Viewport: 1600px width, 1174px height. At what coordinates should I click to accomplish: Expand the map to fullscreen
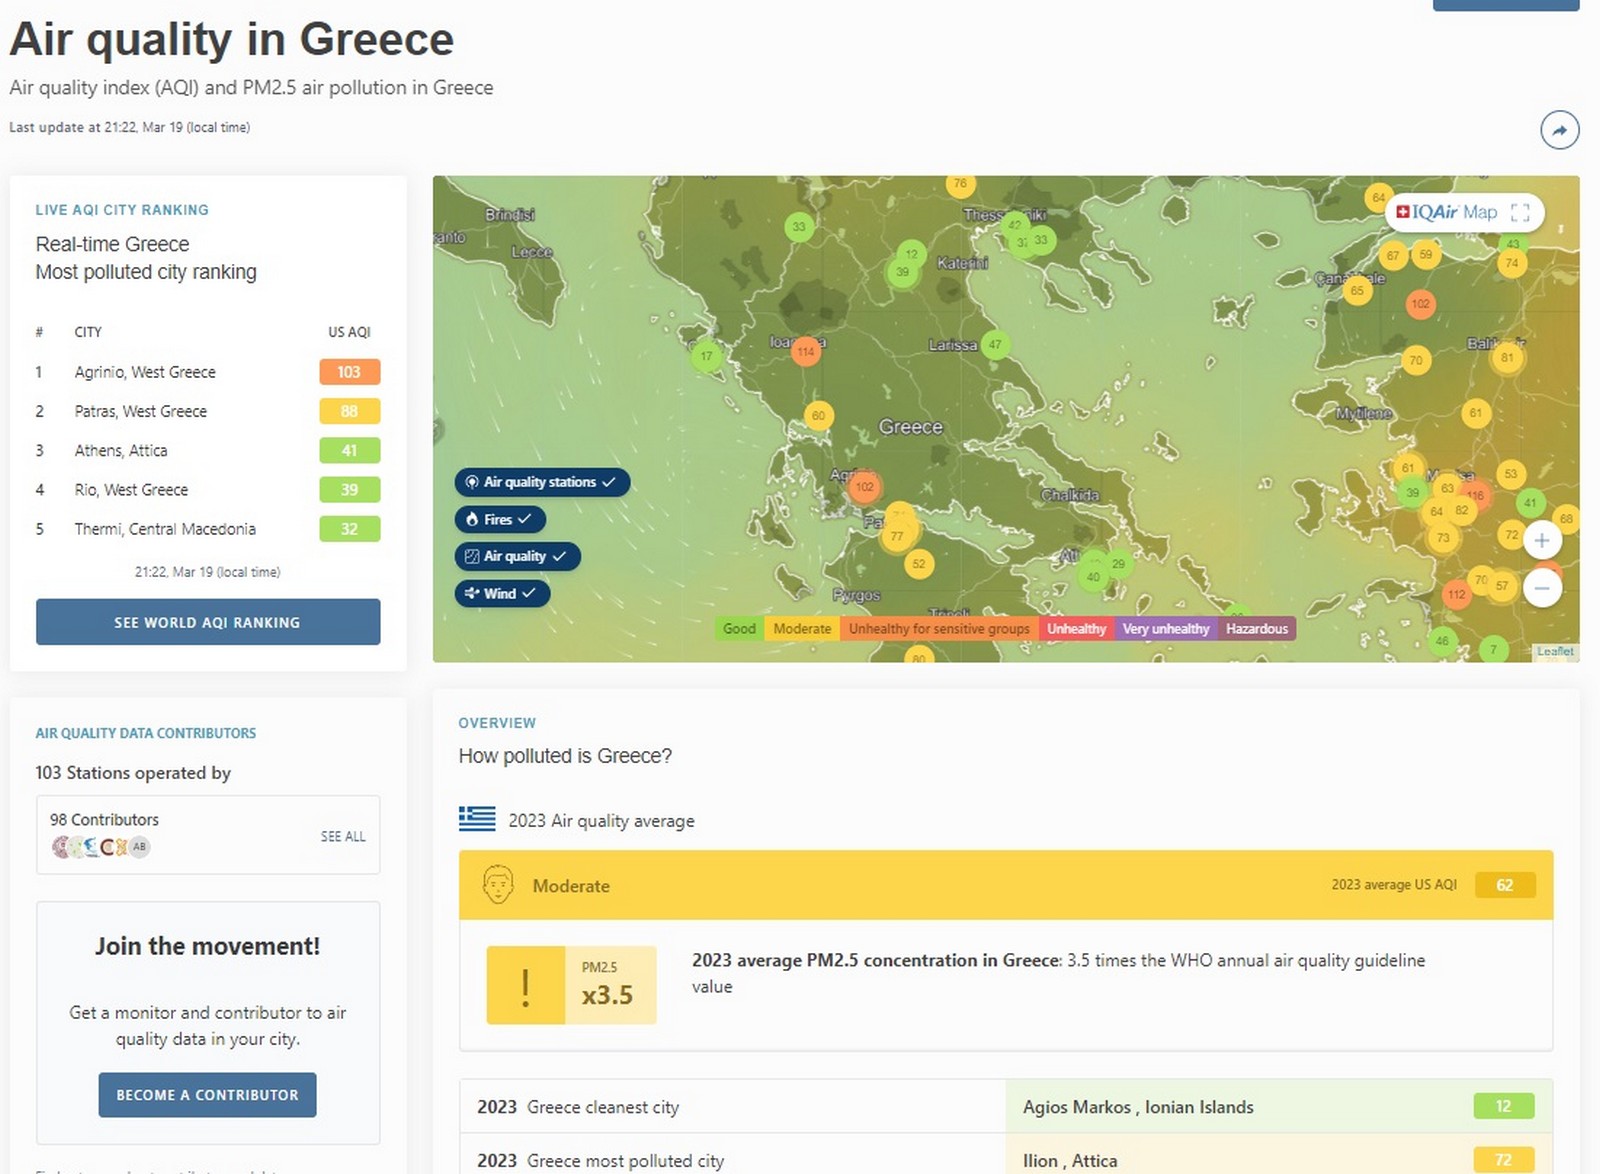(x=1520, y=212)
